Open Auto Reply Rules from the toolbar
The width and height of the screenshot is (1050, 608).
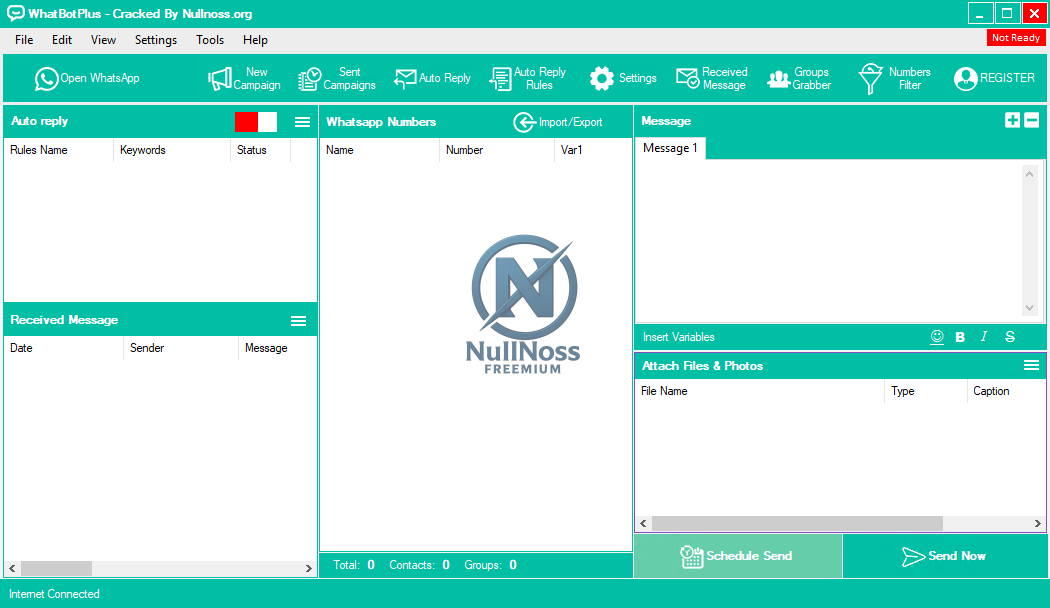click(527, 78)
